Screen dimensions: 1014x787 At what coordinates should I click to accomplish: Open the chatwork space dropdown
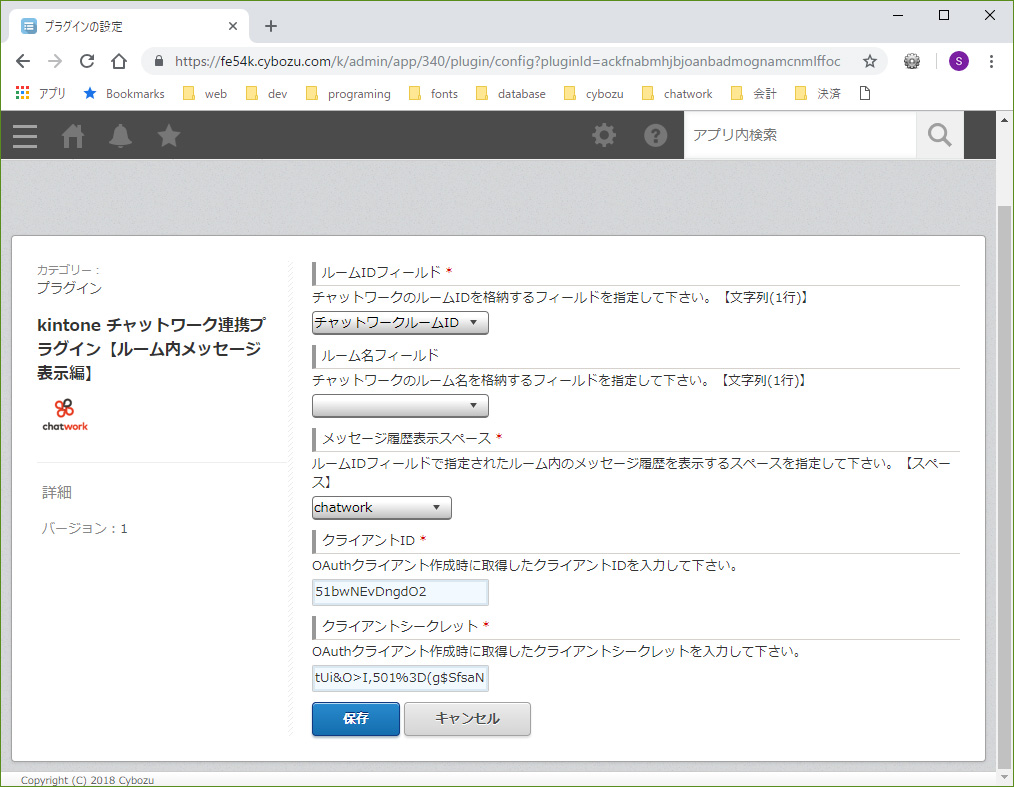point(382,508)
